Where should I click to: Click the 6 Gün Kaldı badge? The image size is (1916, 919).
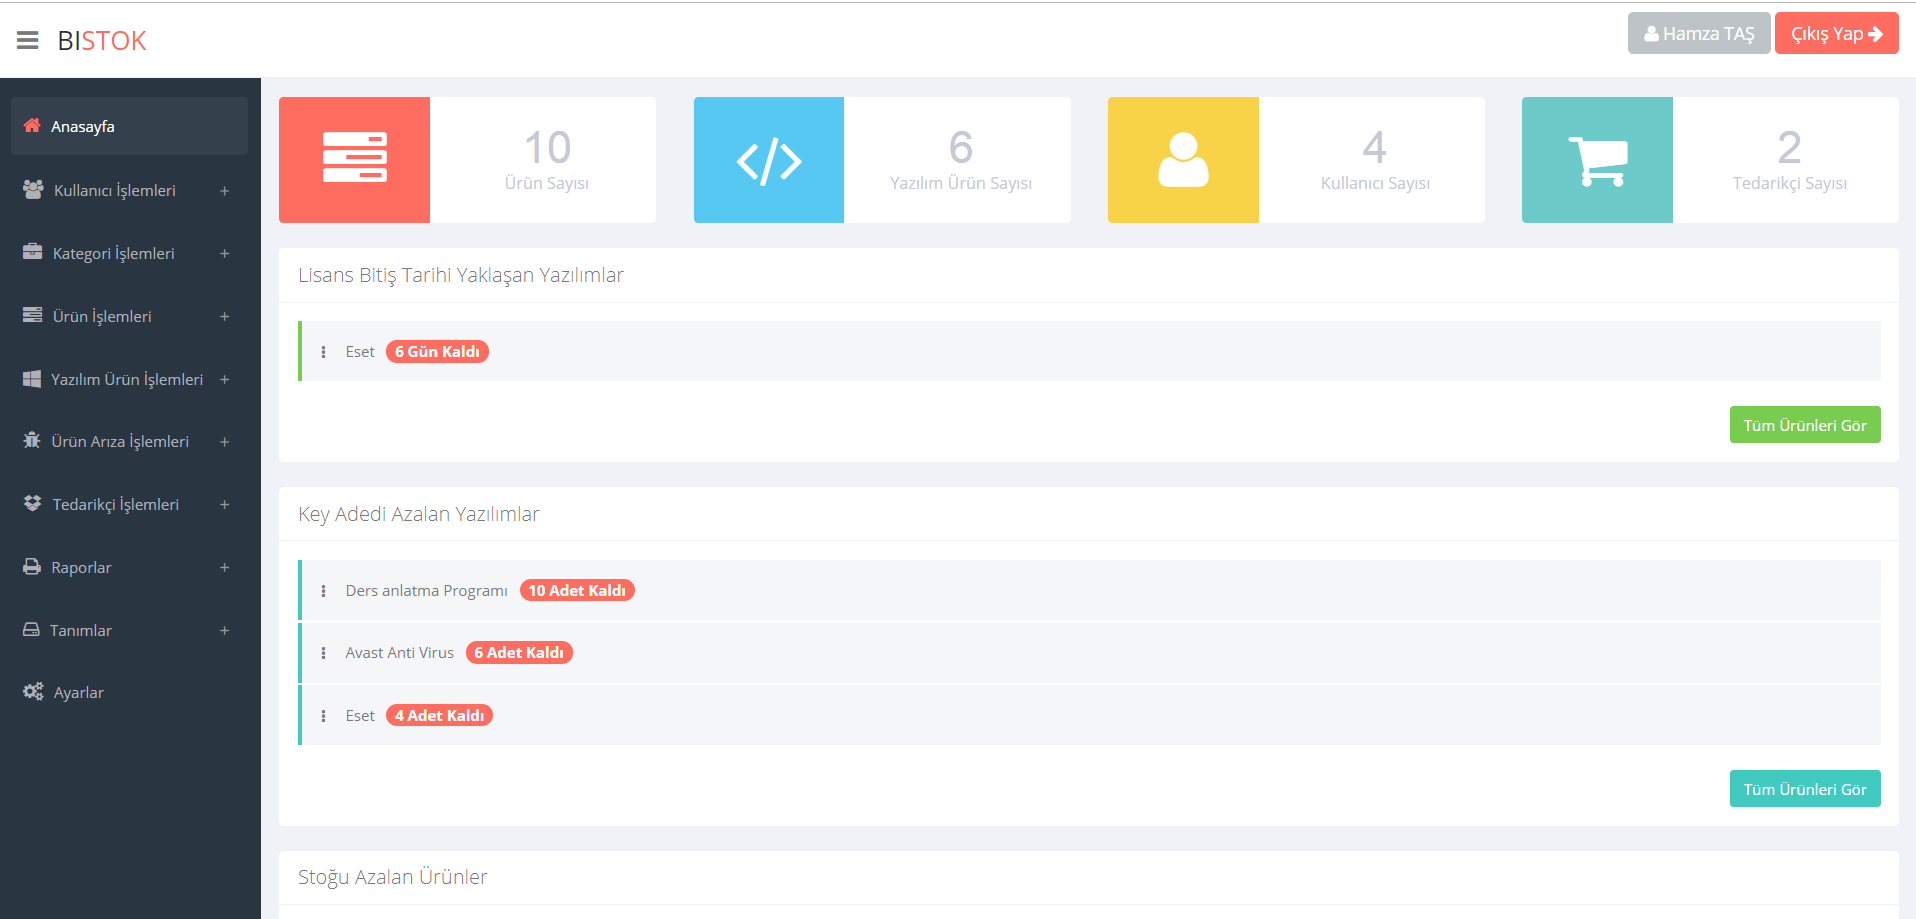coord(437,352)
